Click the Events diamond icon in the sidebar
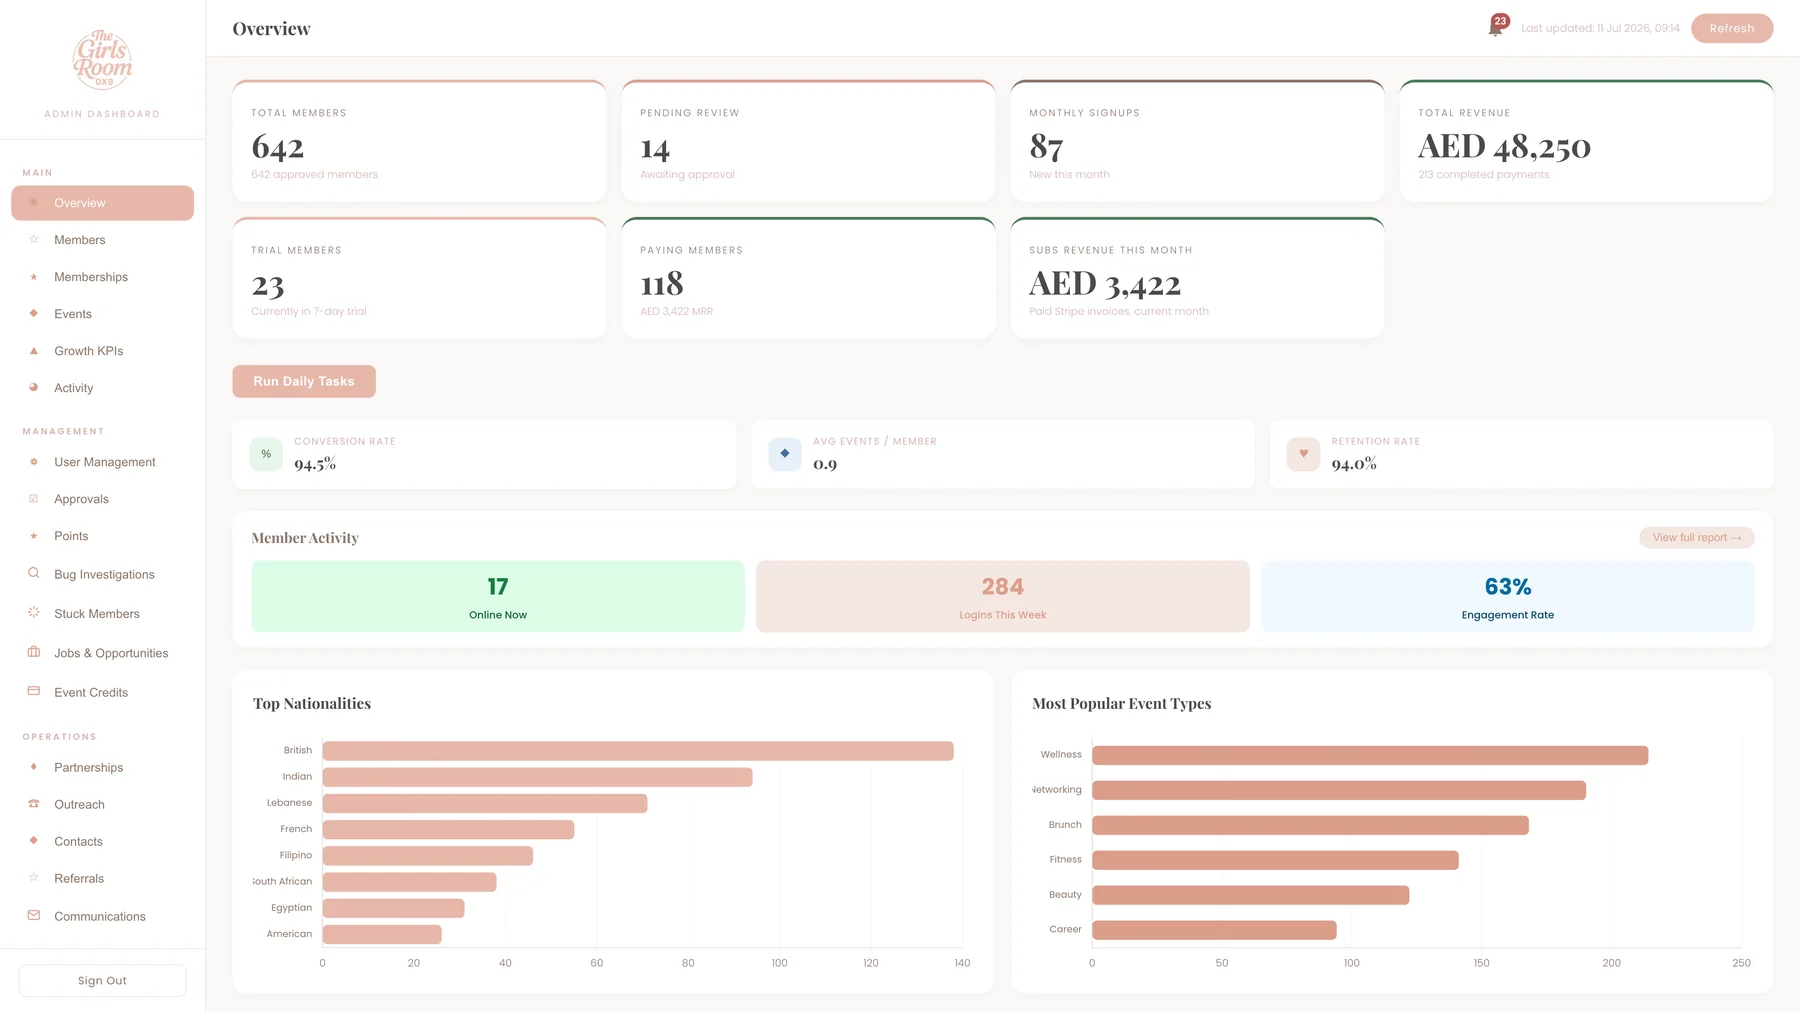1800x1012 pixels. [x=34, y=314]
